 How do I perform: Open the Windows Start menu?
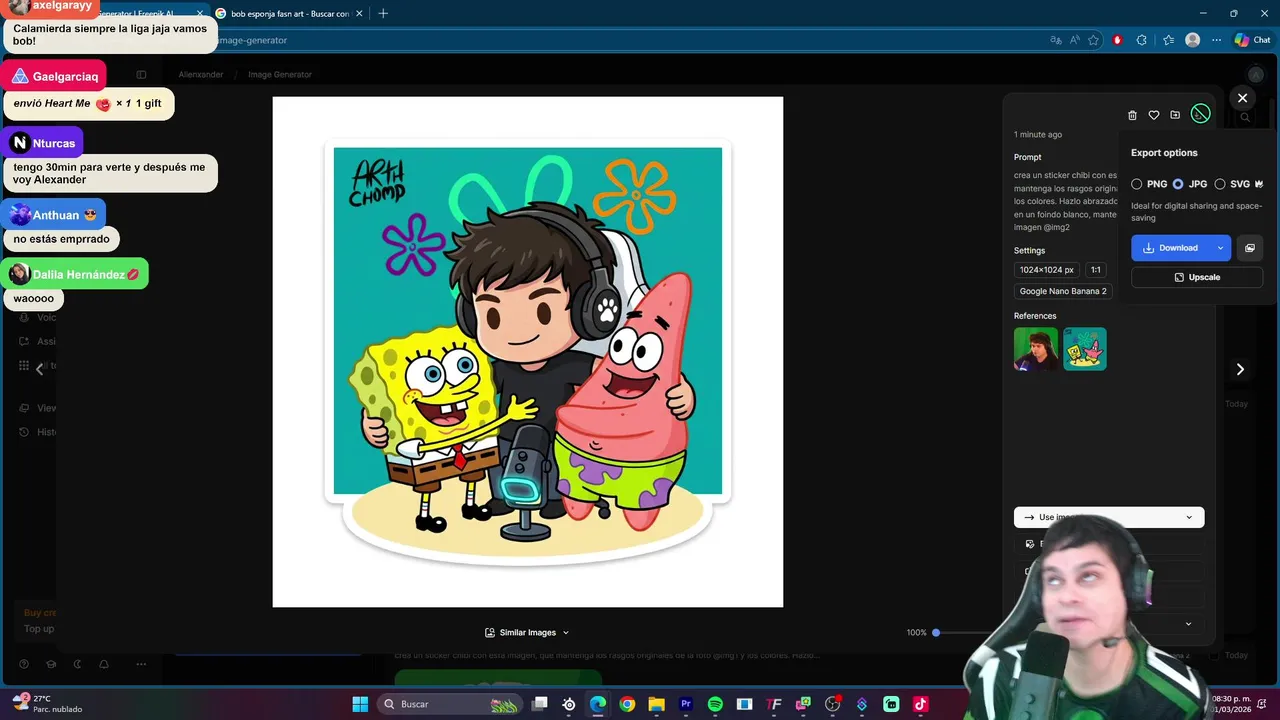click(360, 704)
